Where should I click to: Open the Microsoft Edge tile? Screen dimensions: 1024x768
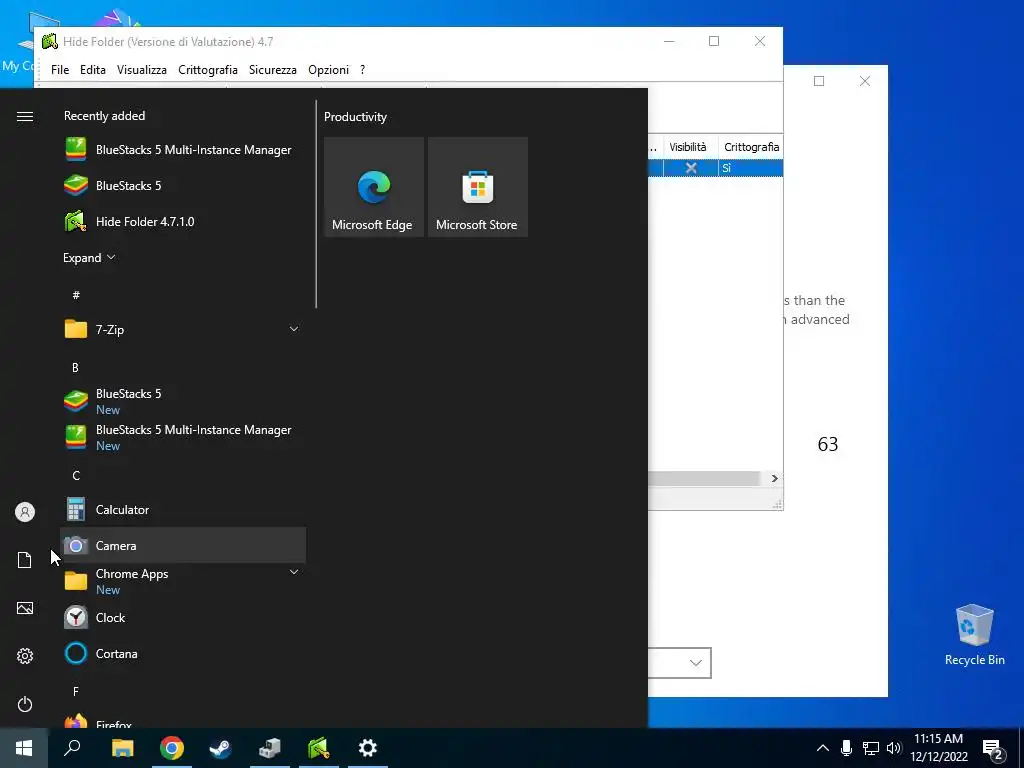point(374,187)
